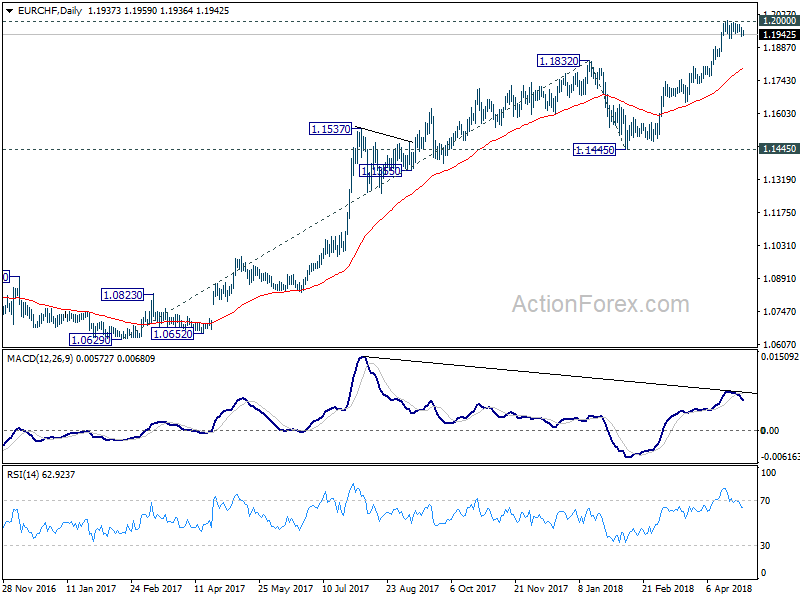Click the 8 Jan 2018 date label
This screenshot has height=600, width=800.
click(x=601, y=588)
